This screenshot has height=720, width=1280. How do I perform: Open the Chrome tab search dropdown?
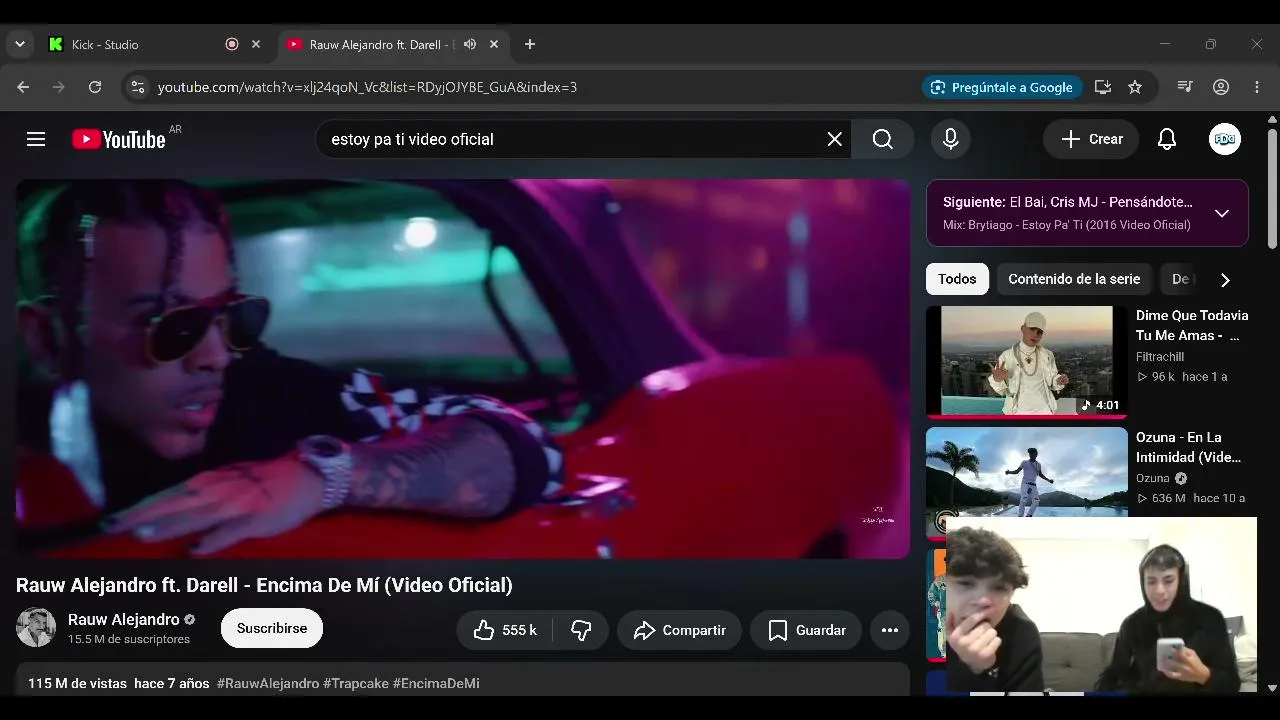20,44
